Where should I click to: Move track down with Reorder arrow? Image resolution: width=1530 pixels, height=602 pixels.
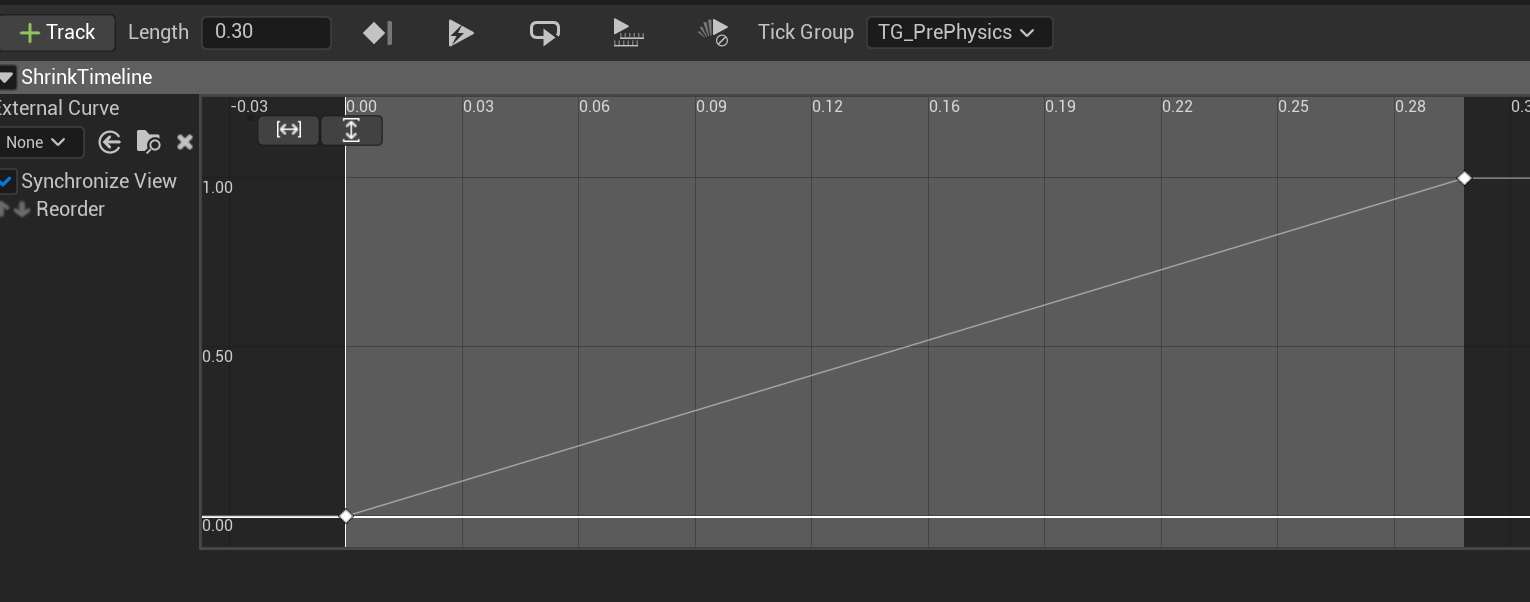pos(21,209)
